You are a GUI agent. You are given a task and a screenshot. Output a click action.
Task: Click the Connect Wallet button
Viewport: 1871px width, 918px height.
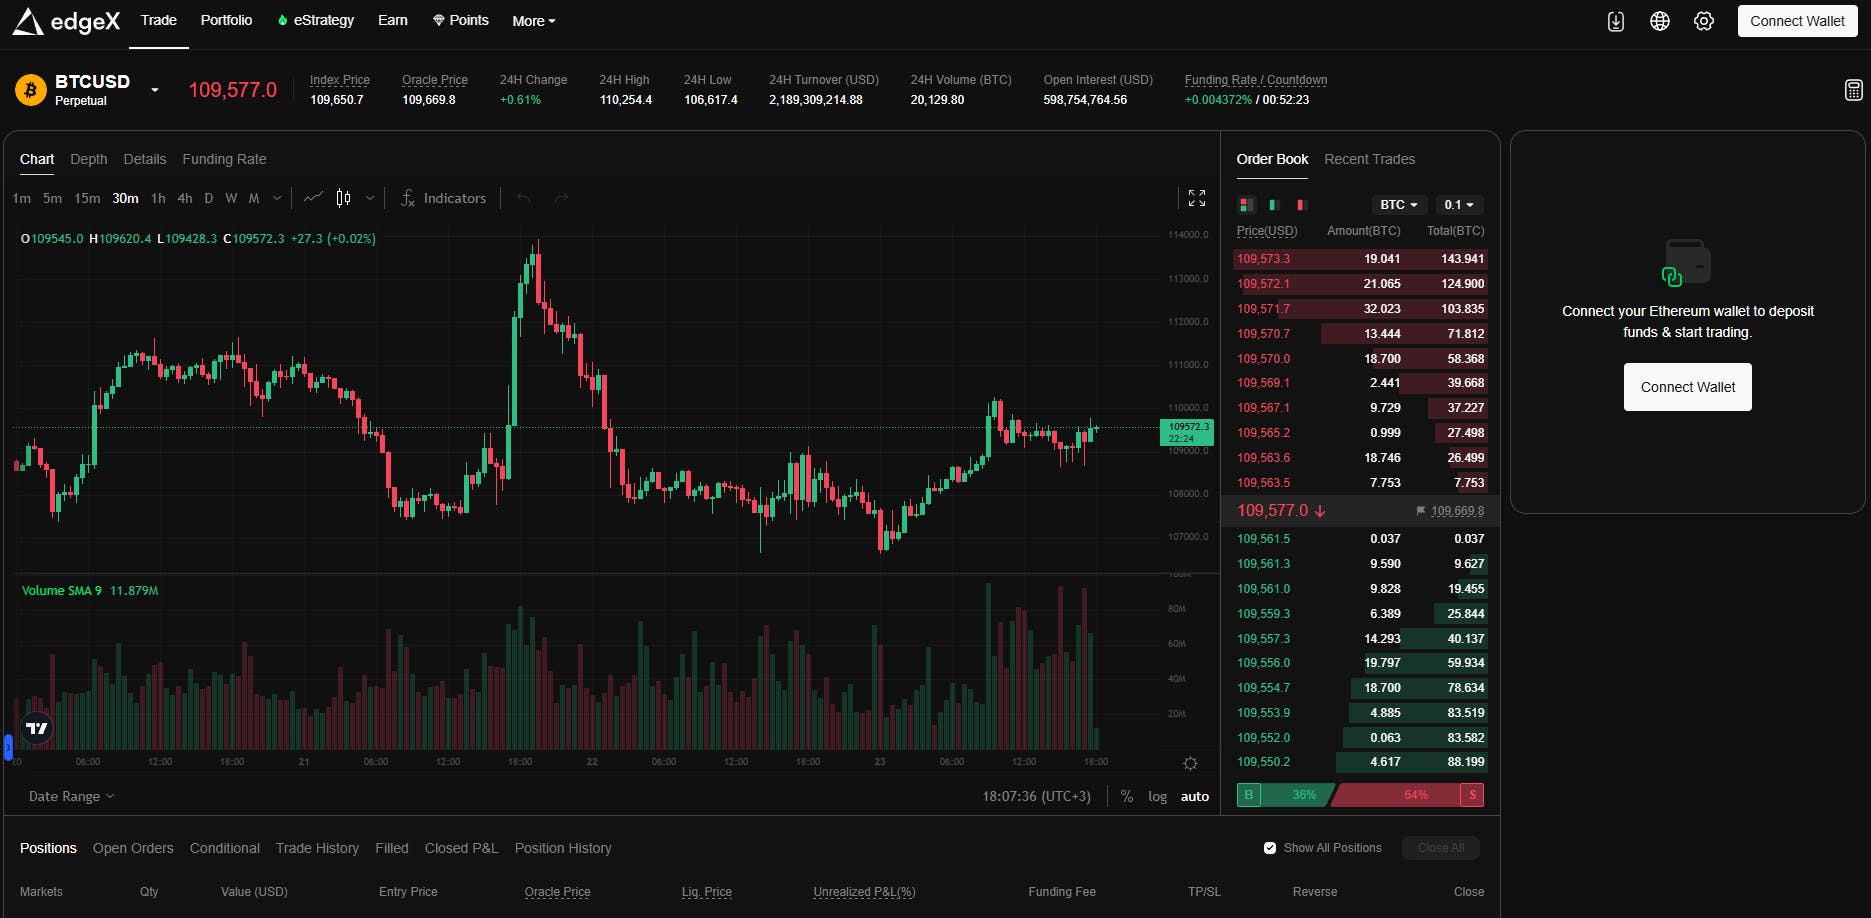coord(1797,20)
